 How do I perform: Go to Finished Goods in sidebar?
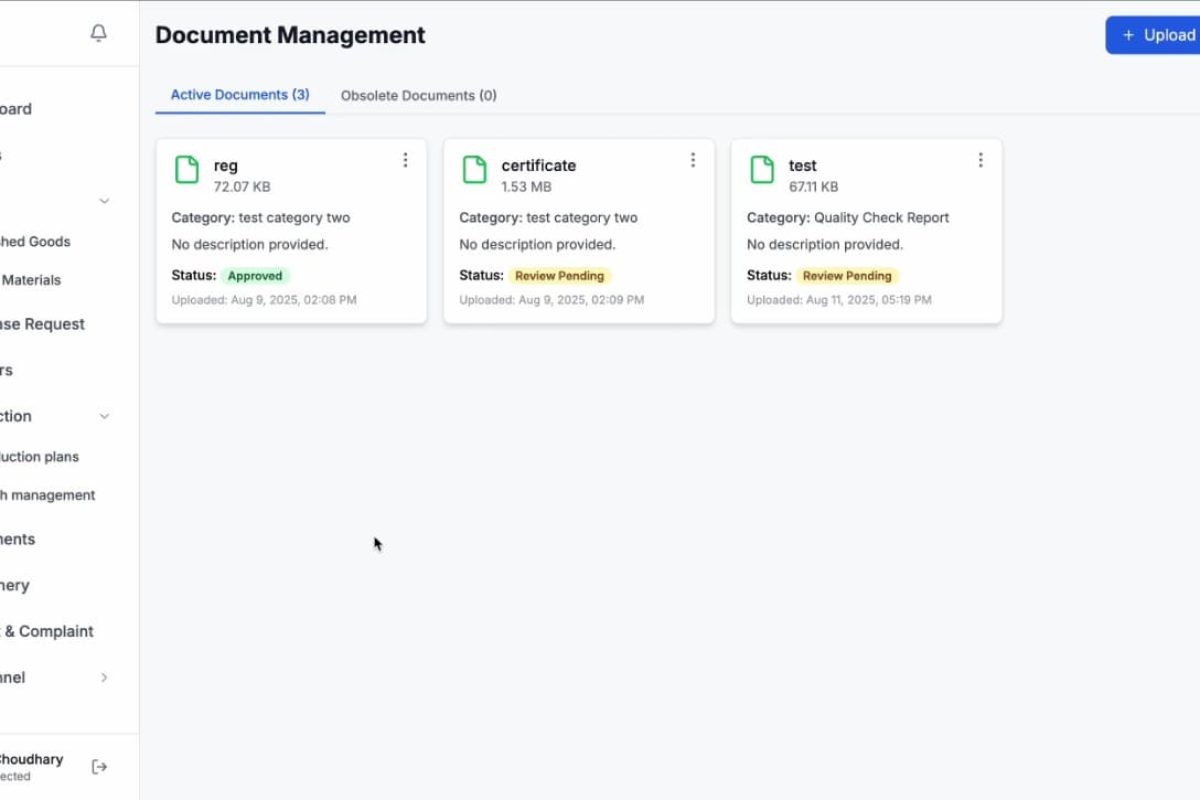(36, 241)
